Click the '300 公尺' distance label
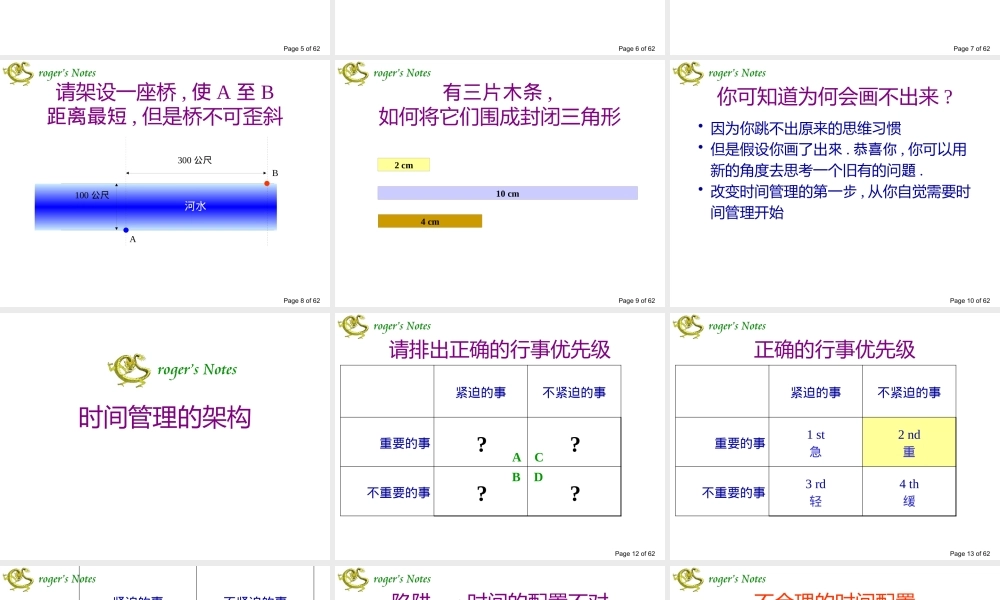The image size is (1000, 600). (x=195, y=160)
